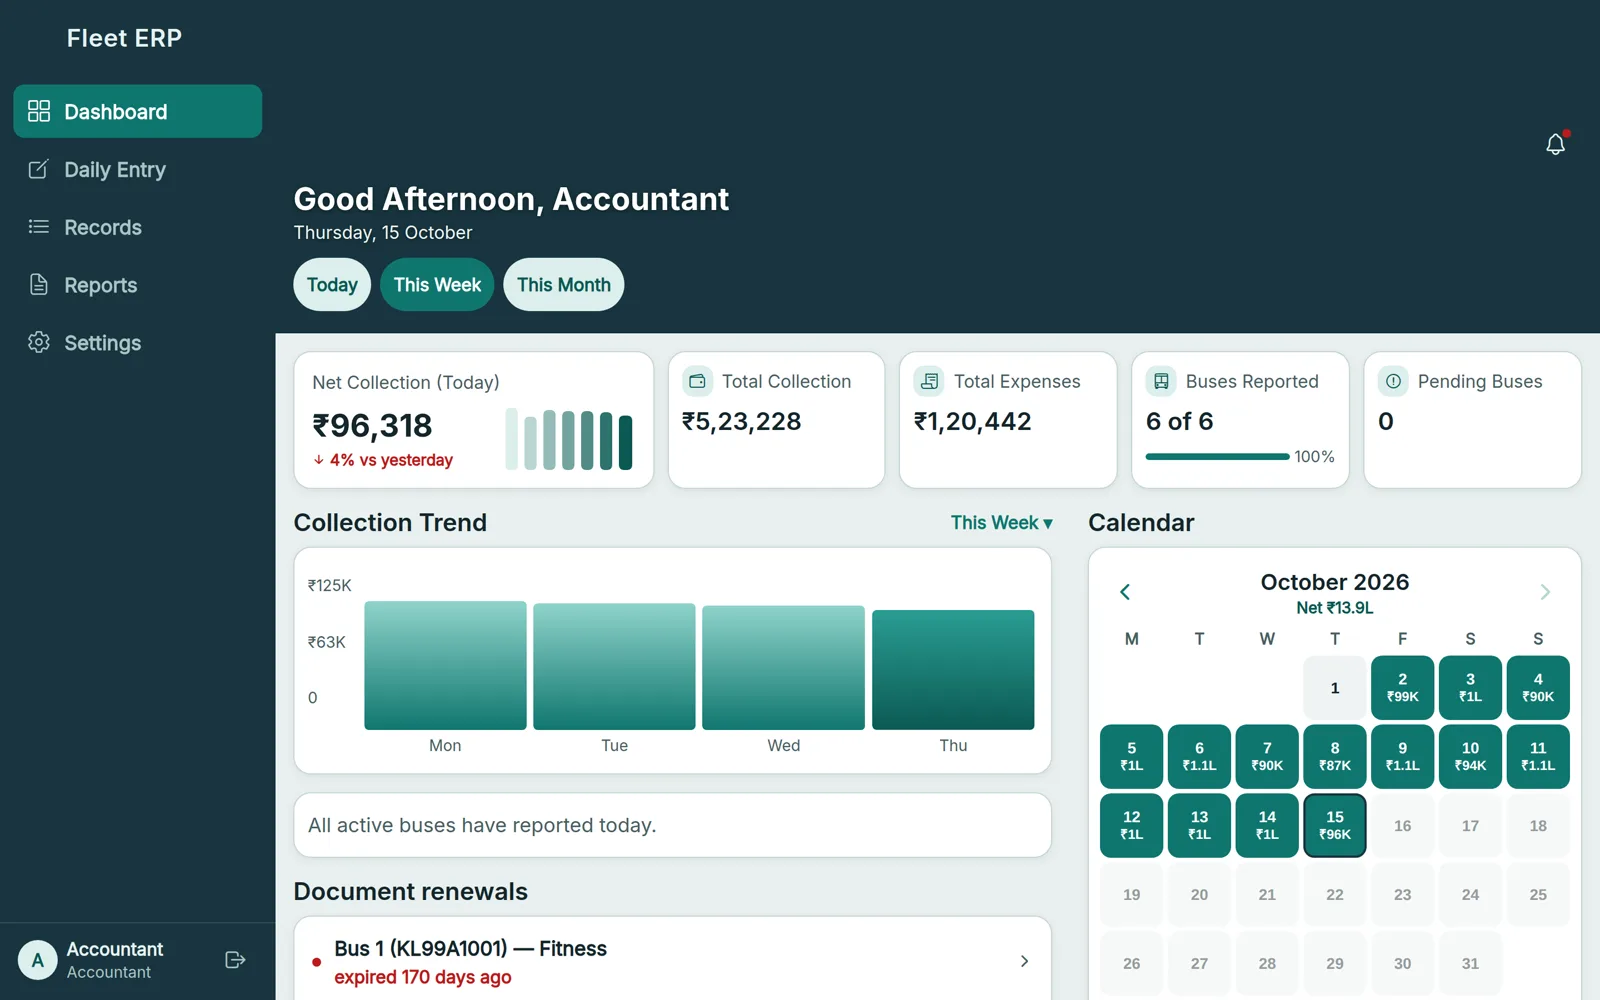Click the Total Collection wallet icon
The height and width of the screenshot is (1000, 1600).
click(698, 381)
